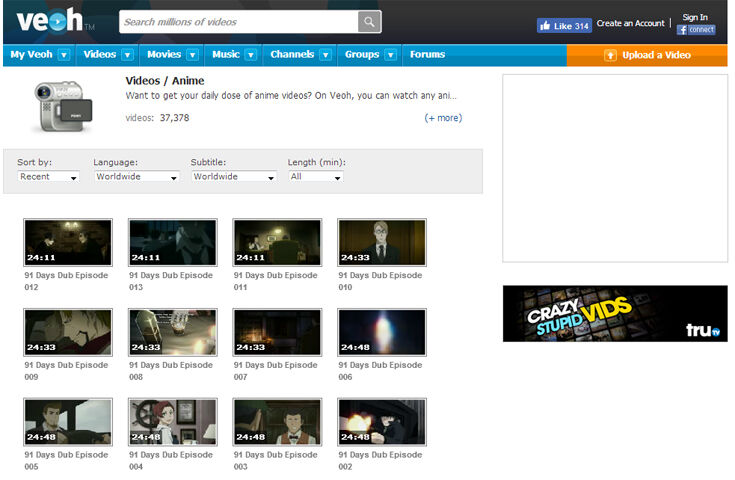Open thumbnail for 91 Days Episode 006

pos(382,332)
